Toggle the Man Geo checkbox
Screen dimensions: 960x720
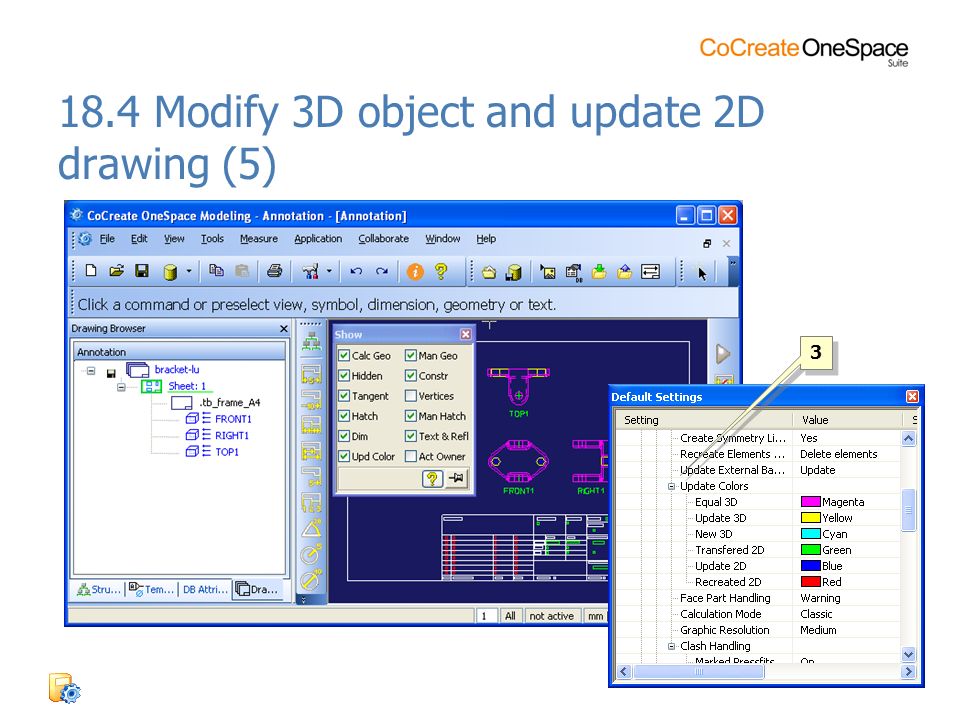411,355
